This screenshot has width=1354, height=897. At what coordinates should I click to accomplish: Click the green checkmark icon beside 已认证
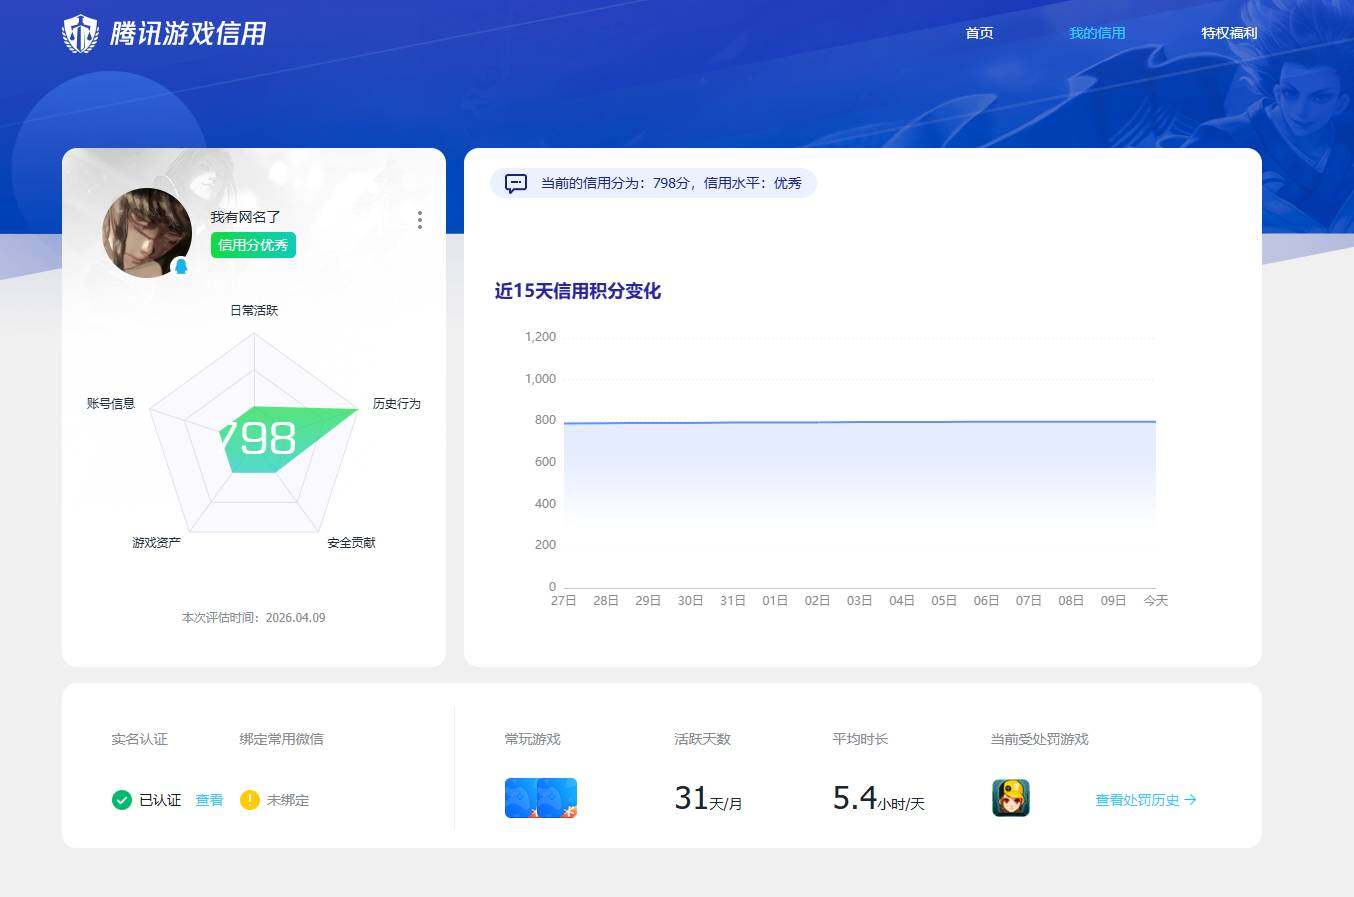coord(121,800)
